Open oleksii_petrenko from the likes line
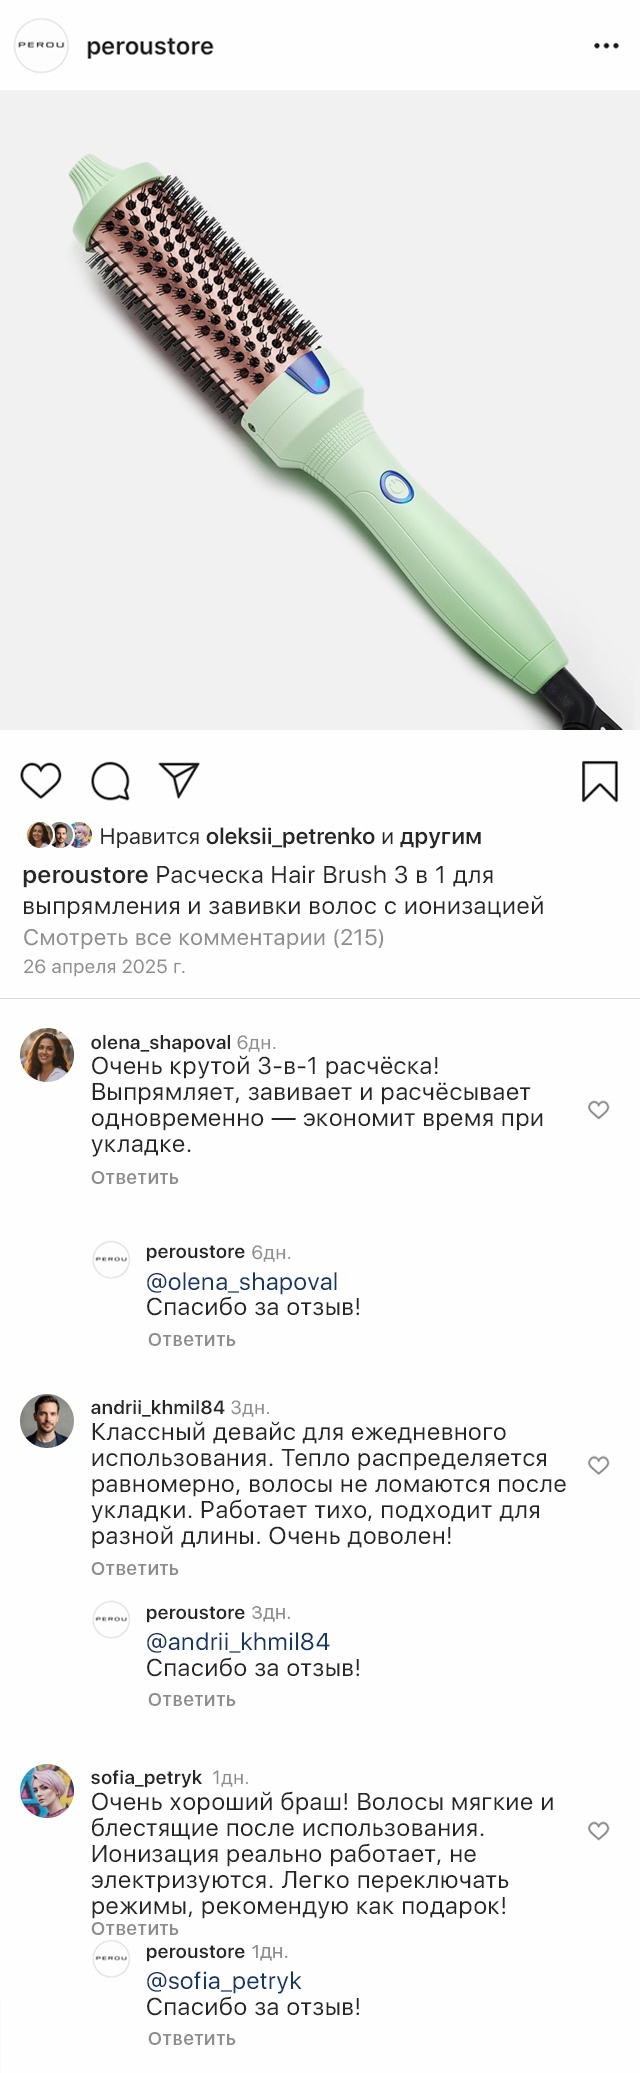The image size is (640, 2073). click(x=290, y=836)
